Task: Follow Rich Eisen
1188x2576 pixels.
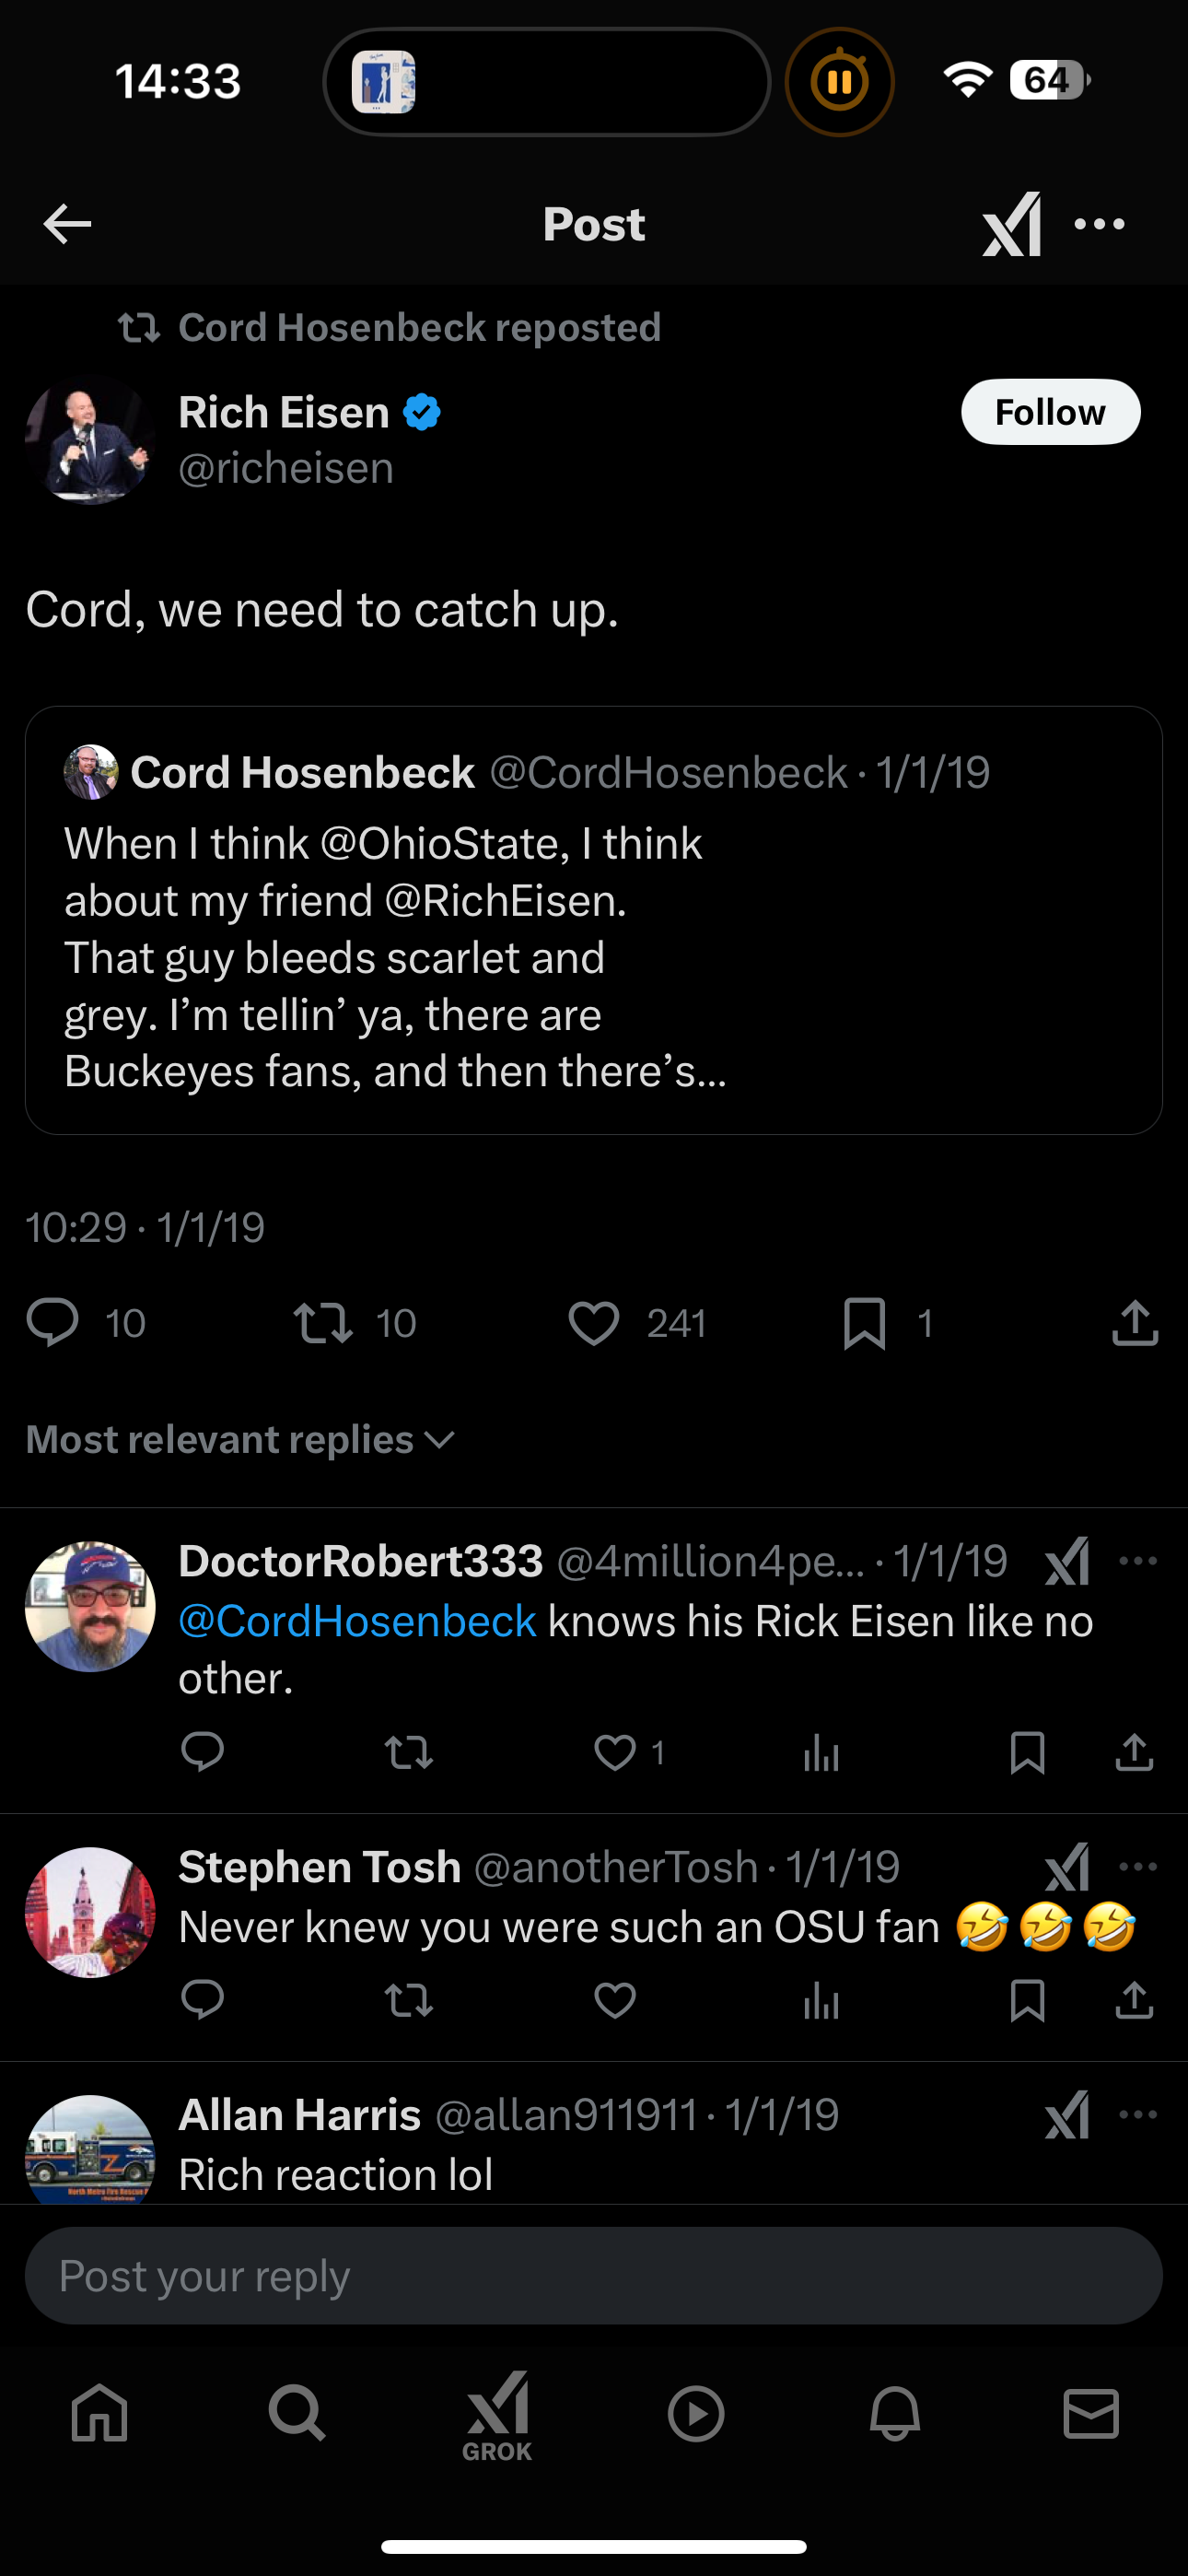Action: (1050, 412)
